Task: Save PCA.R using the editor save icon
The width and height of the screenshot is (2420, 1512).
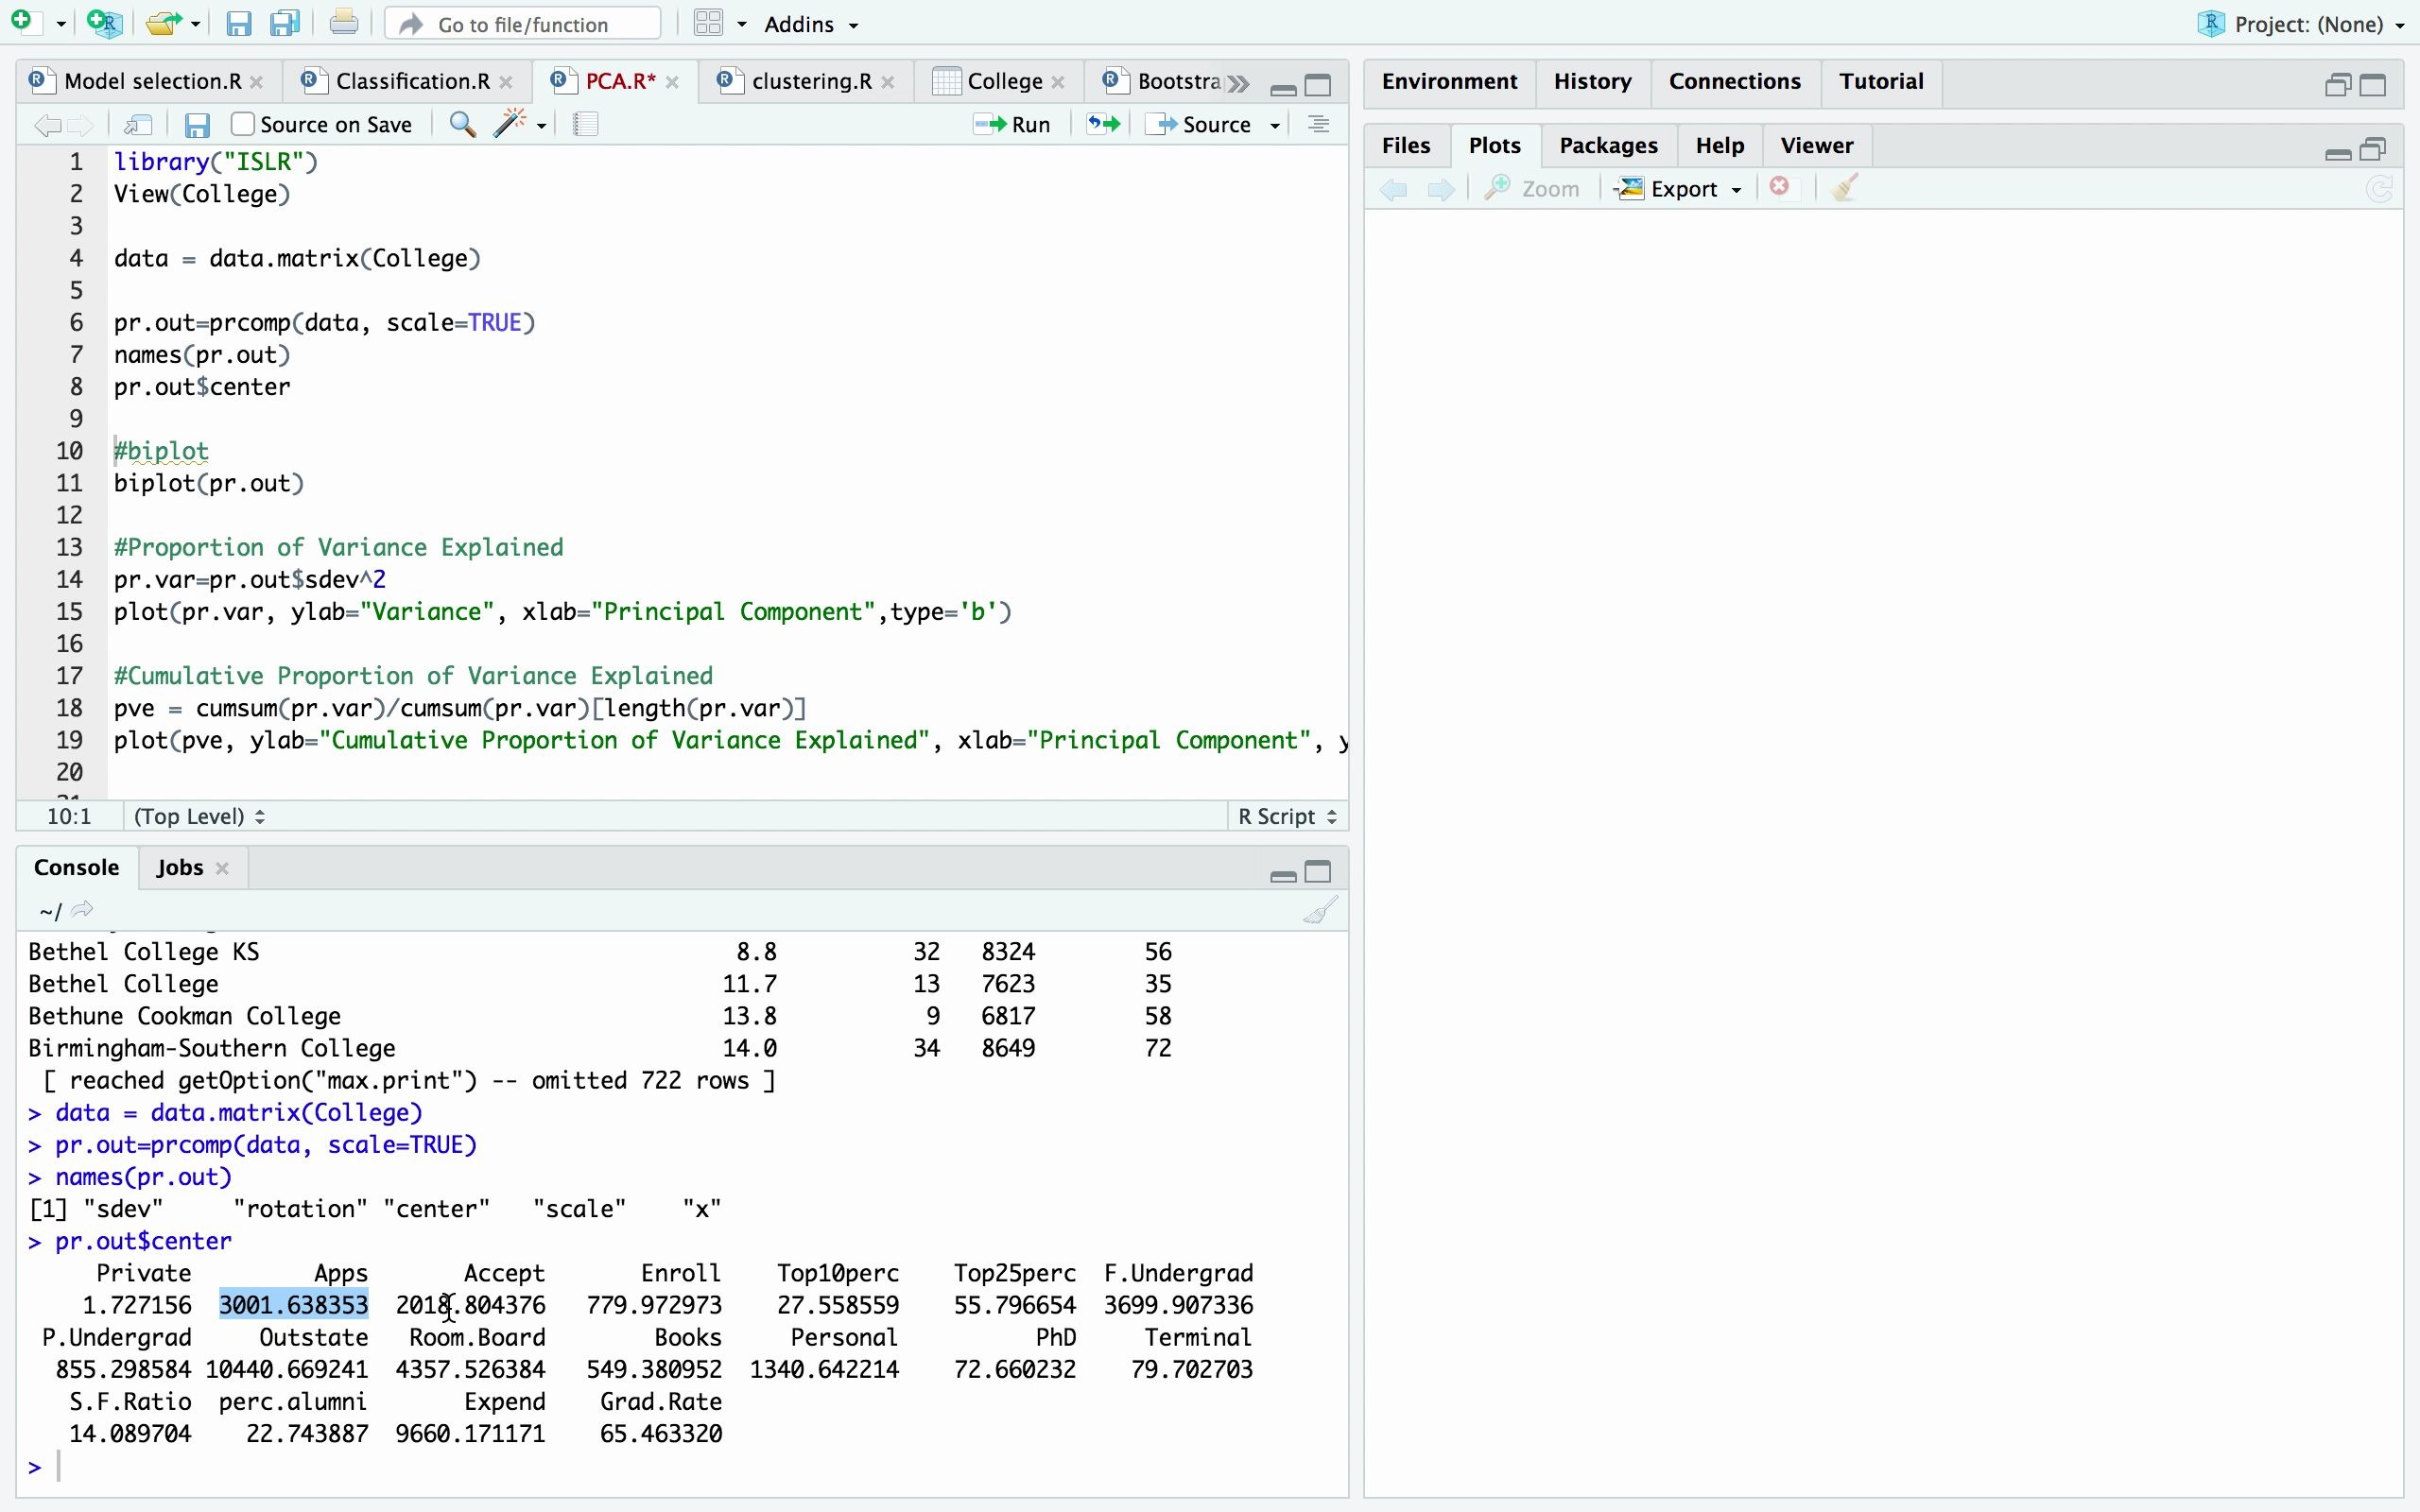Action: [x=197, y=125]
